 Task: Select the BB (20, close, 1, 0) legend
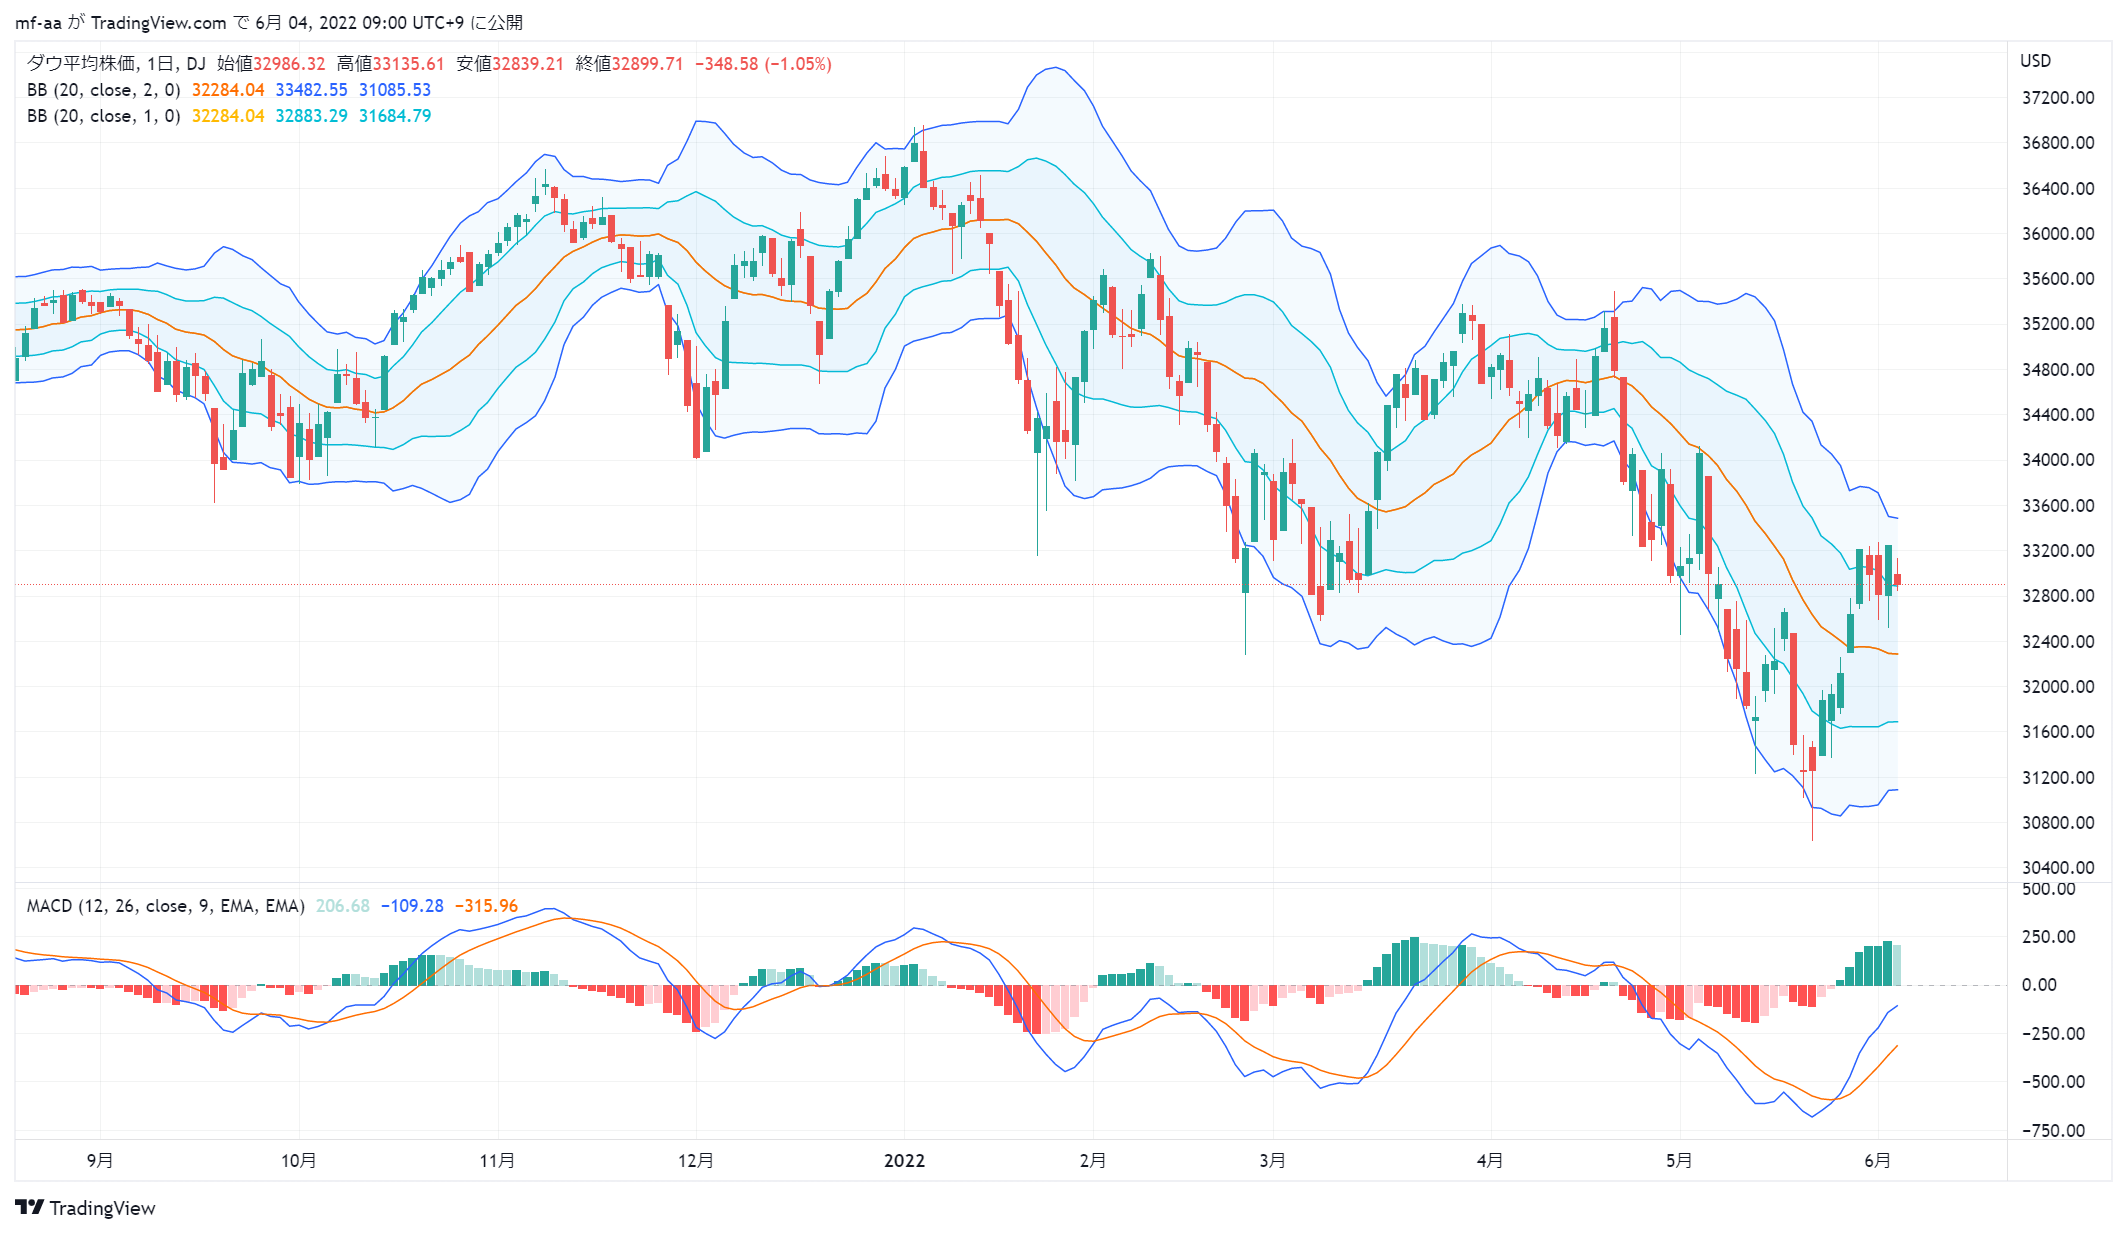tap(104, 116)
